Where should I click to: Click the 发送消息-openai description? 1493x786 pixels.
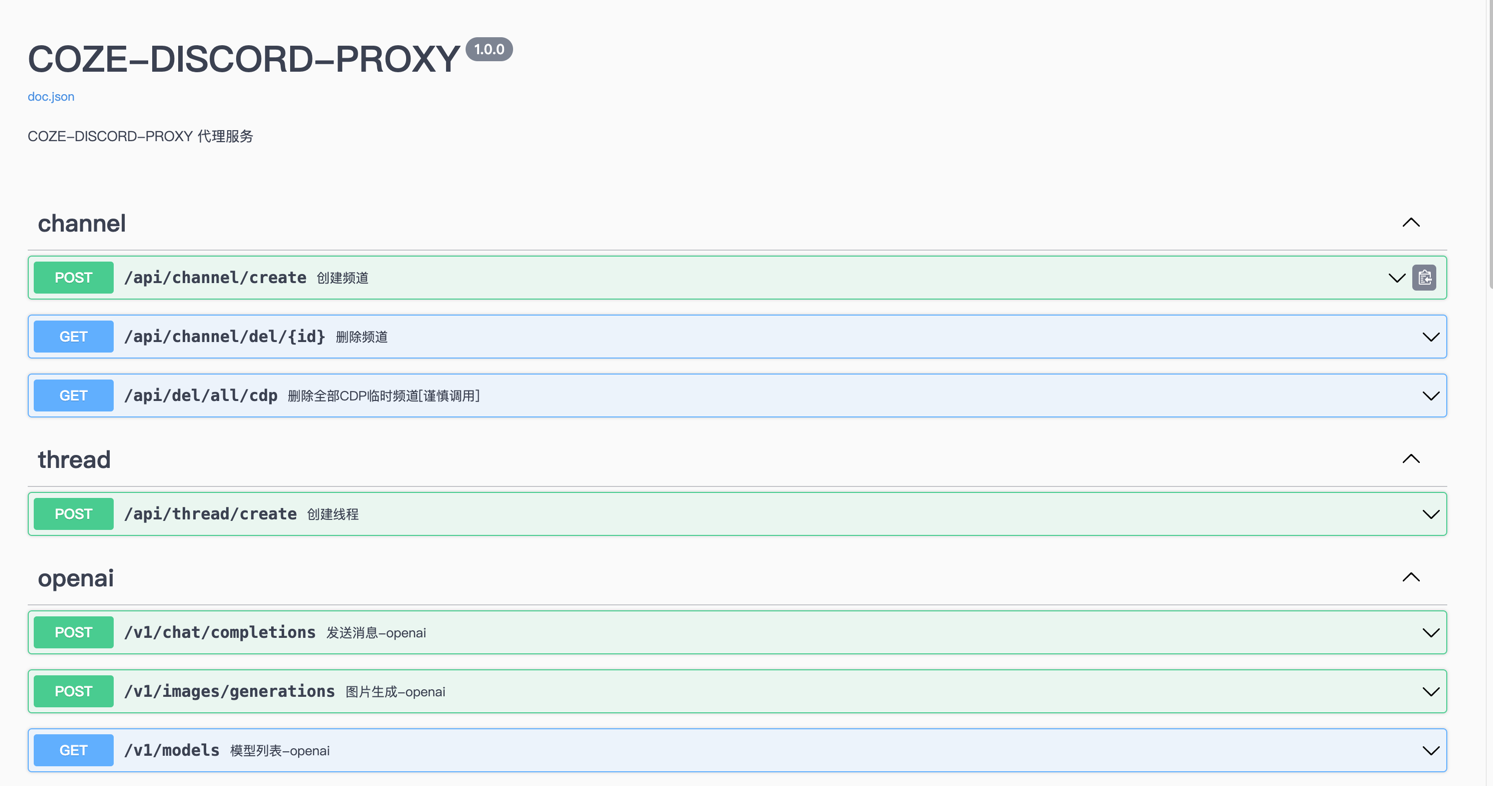376,633
